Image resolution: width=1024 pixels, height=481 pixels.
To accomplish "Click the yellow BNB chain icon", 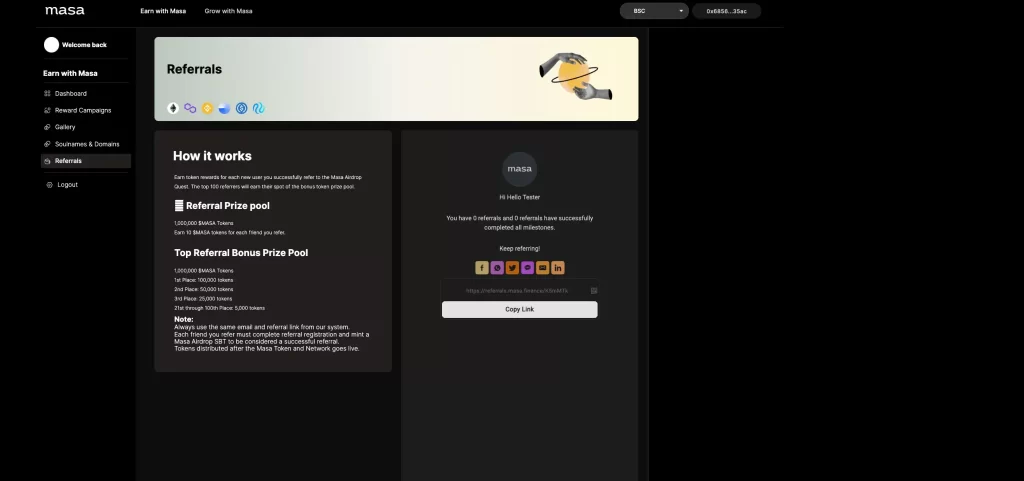I will [x=207, y=108].
